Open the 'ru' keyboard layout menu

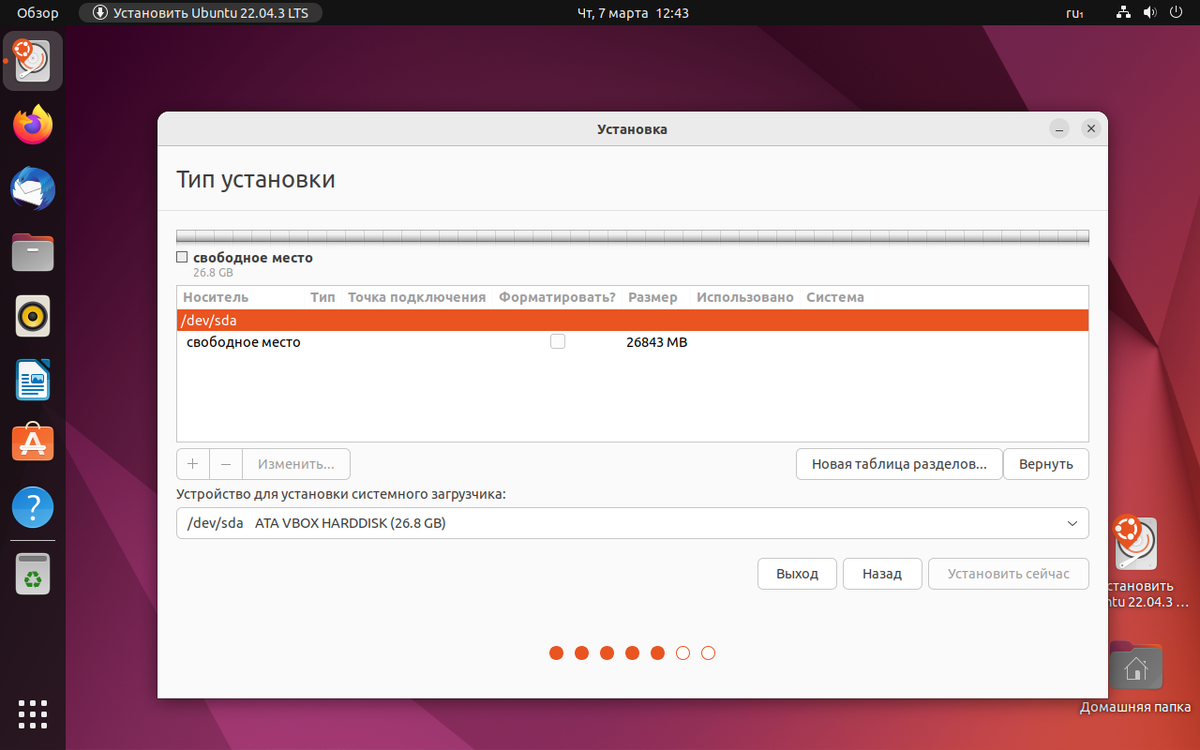coord(1075,12)
